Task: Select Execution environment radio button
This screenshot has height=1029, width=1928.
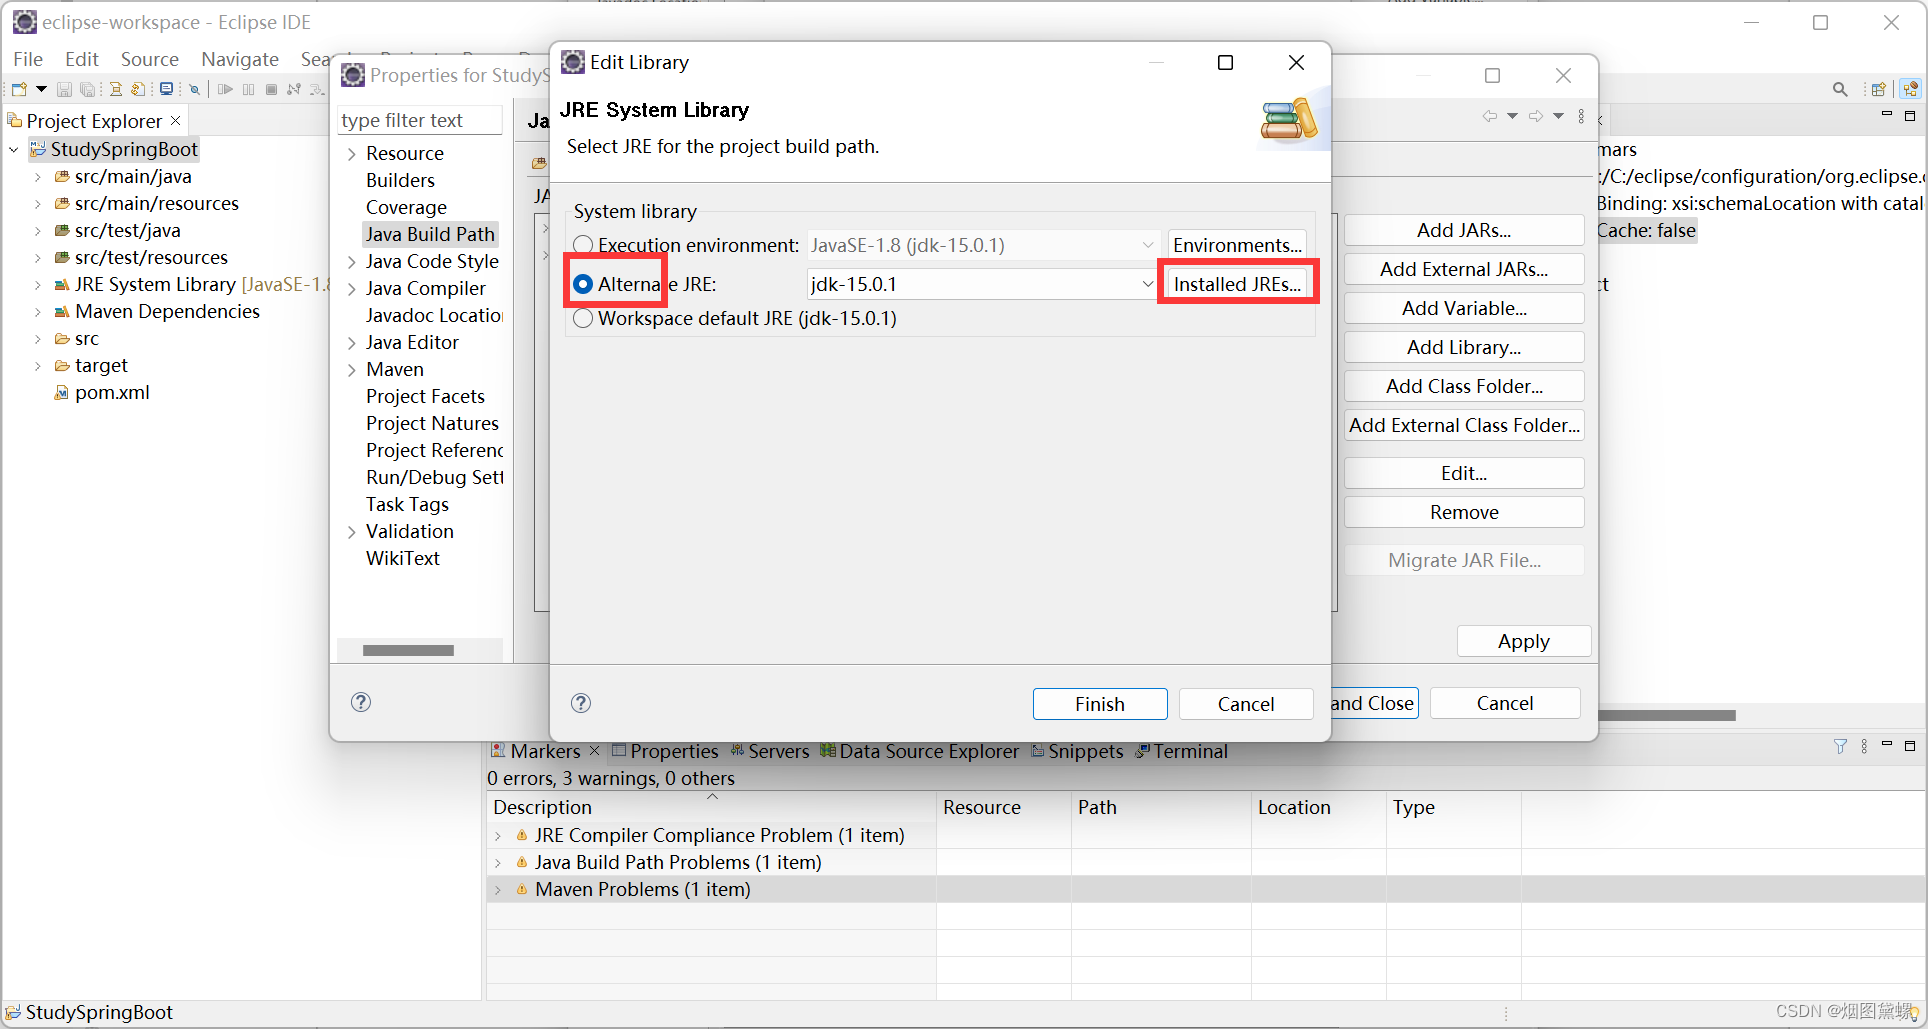Action: click(x=583, y=245)
